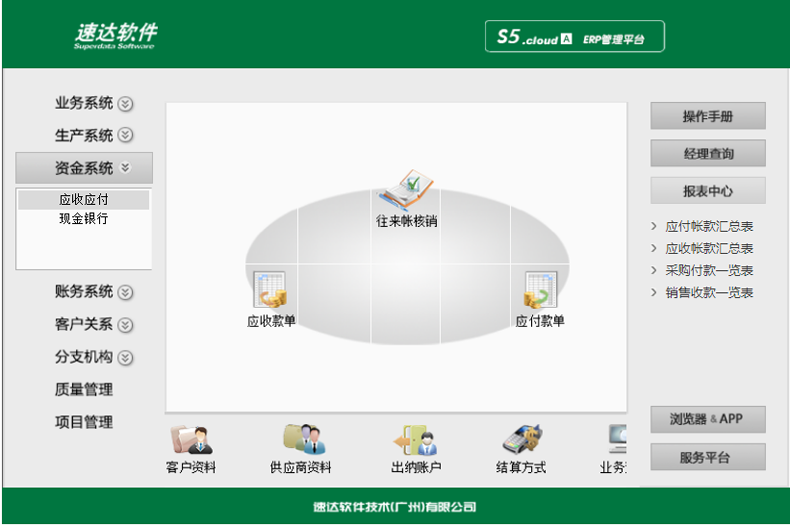
Task: Click the 操作手册 button
Action: [708, 116]
